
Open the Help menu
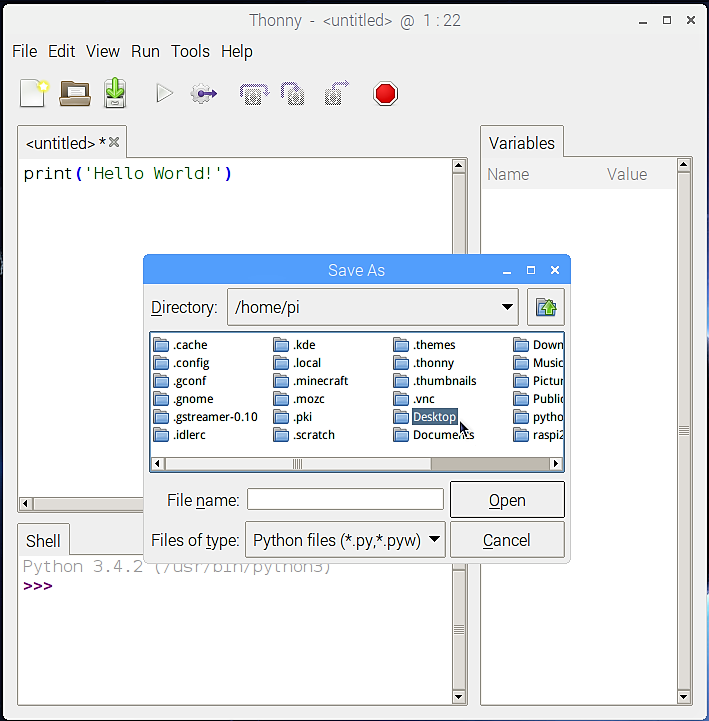pyautogui.click(x=237, y=51)
